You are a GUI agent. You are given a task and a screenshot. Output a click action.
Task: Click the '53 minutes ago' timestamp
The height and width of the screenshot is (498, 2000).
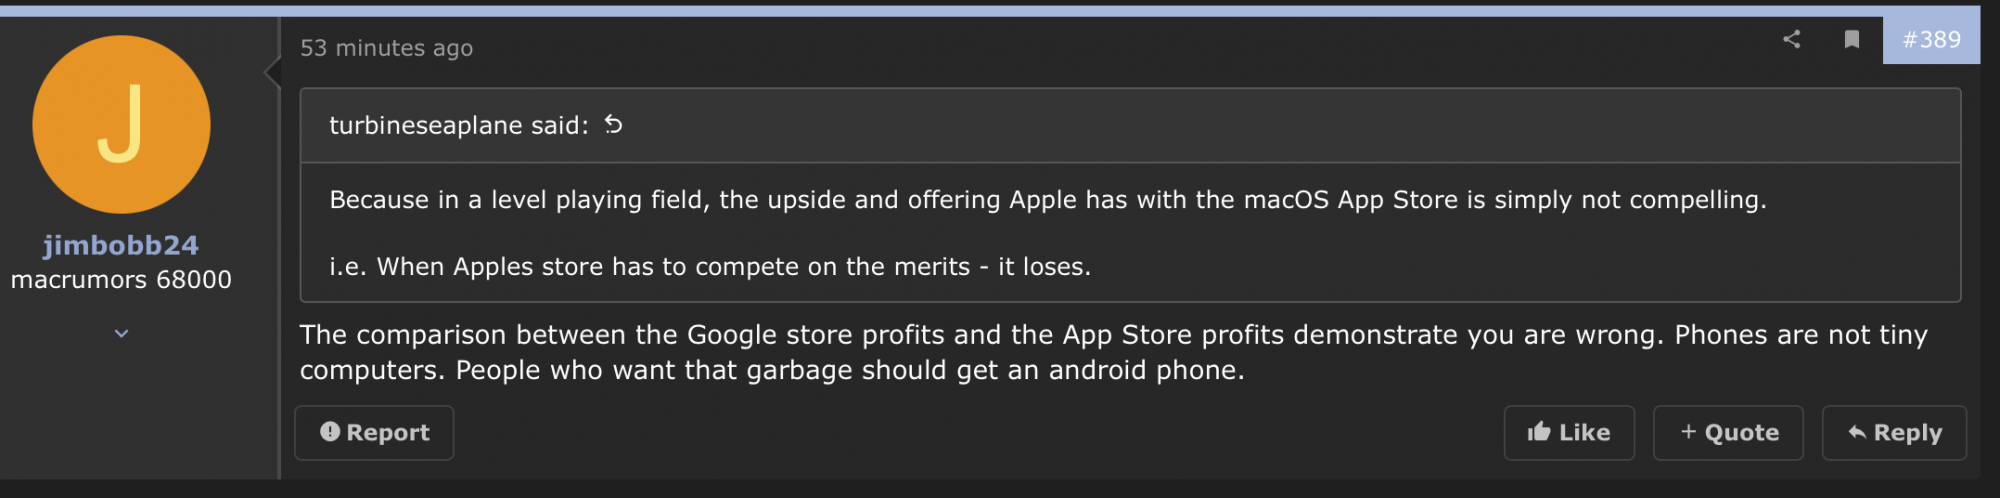387,48
